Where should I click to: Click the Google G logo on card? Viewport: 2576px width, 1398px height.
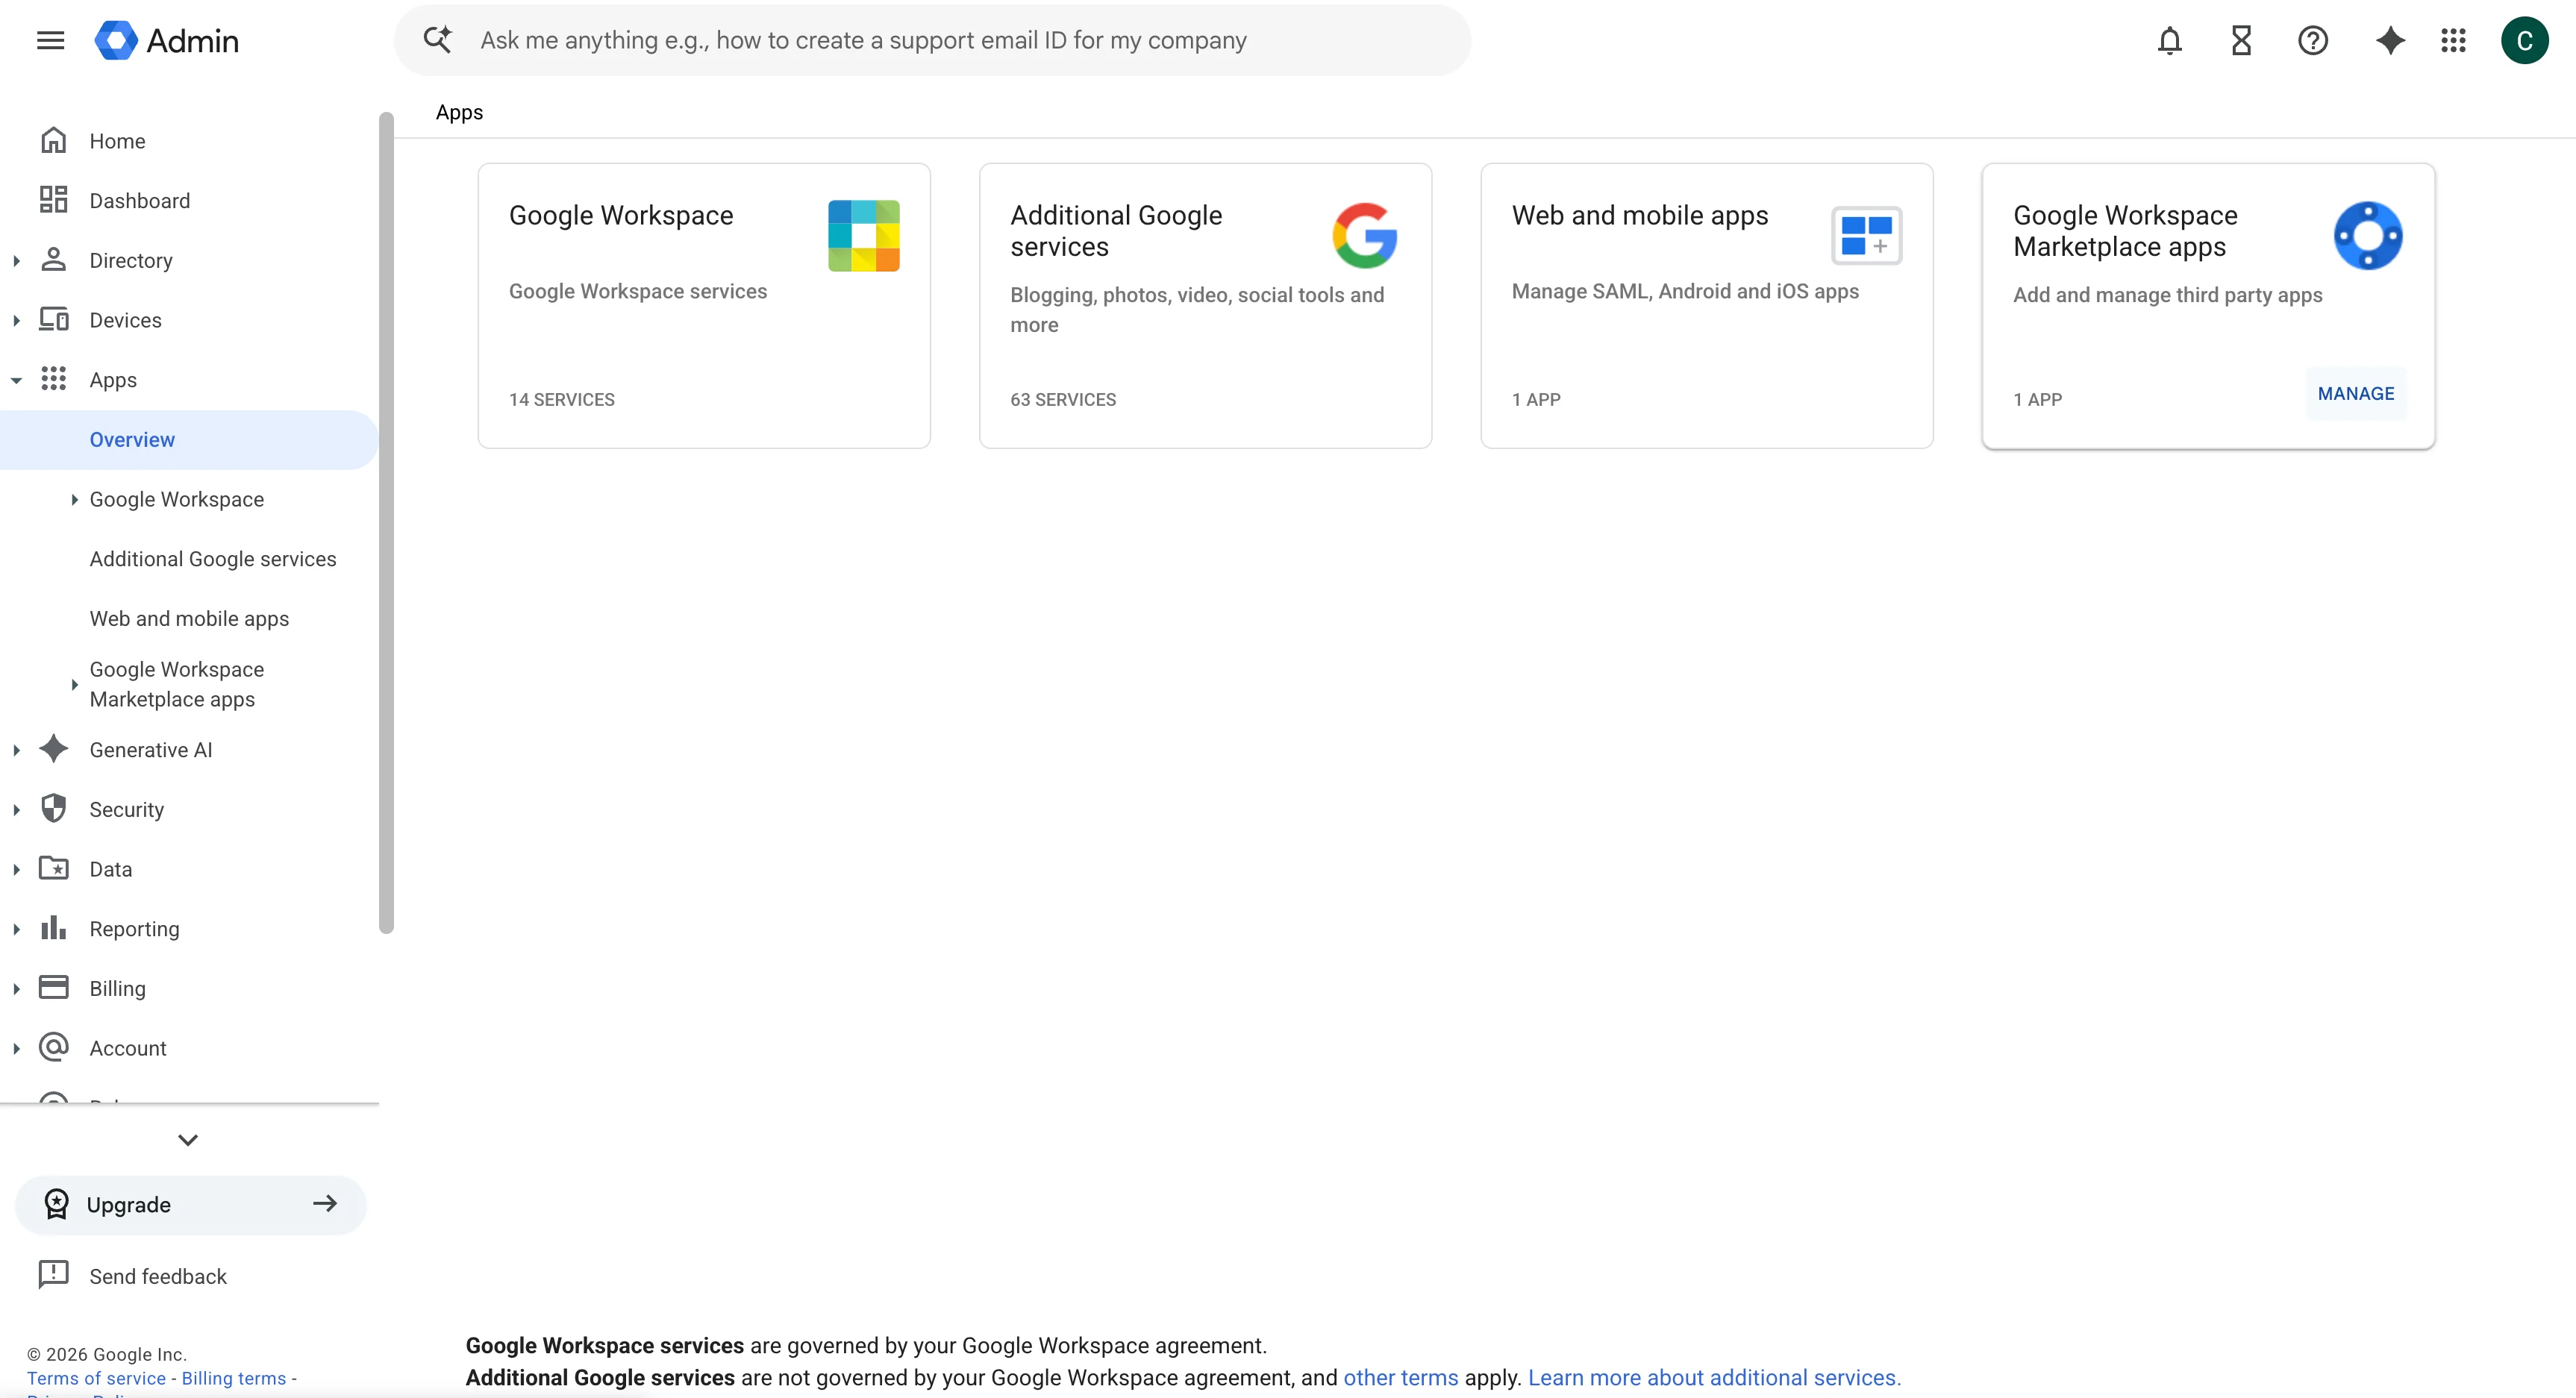click(1364, 236)
